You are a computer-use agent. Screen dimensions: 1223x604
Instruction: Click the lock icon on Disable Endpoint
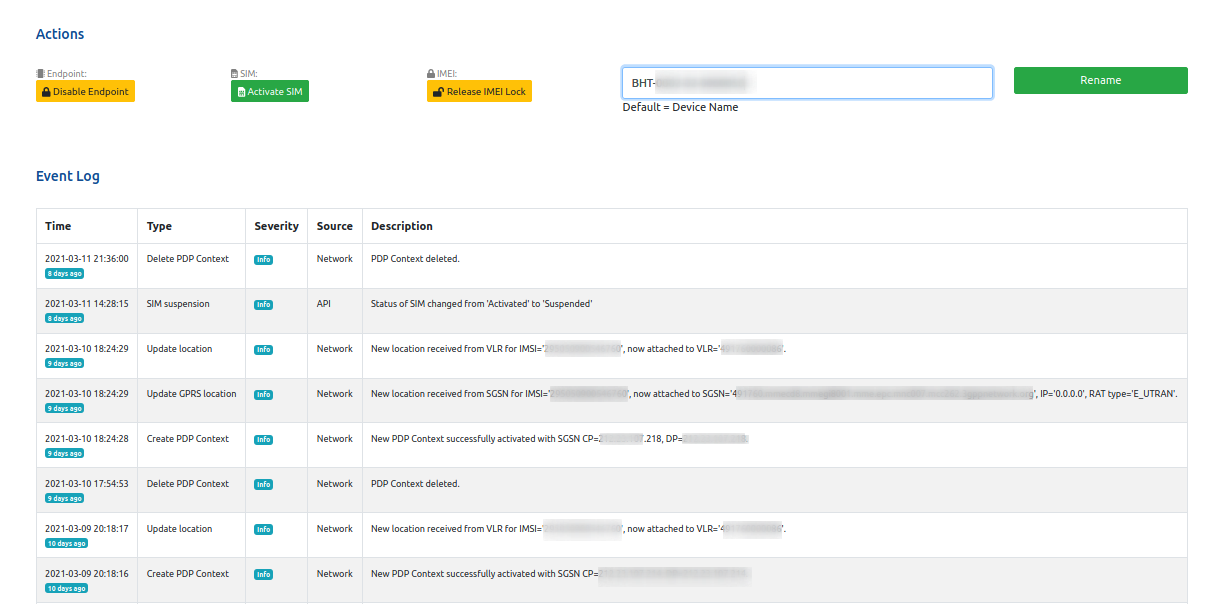point(45,92)
